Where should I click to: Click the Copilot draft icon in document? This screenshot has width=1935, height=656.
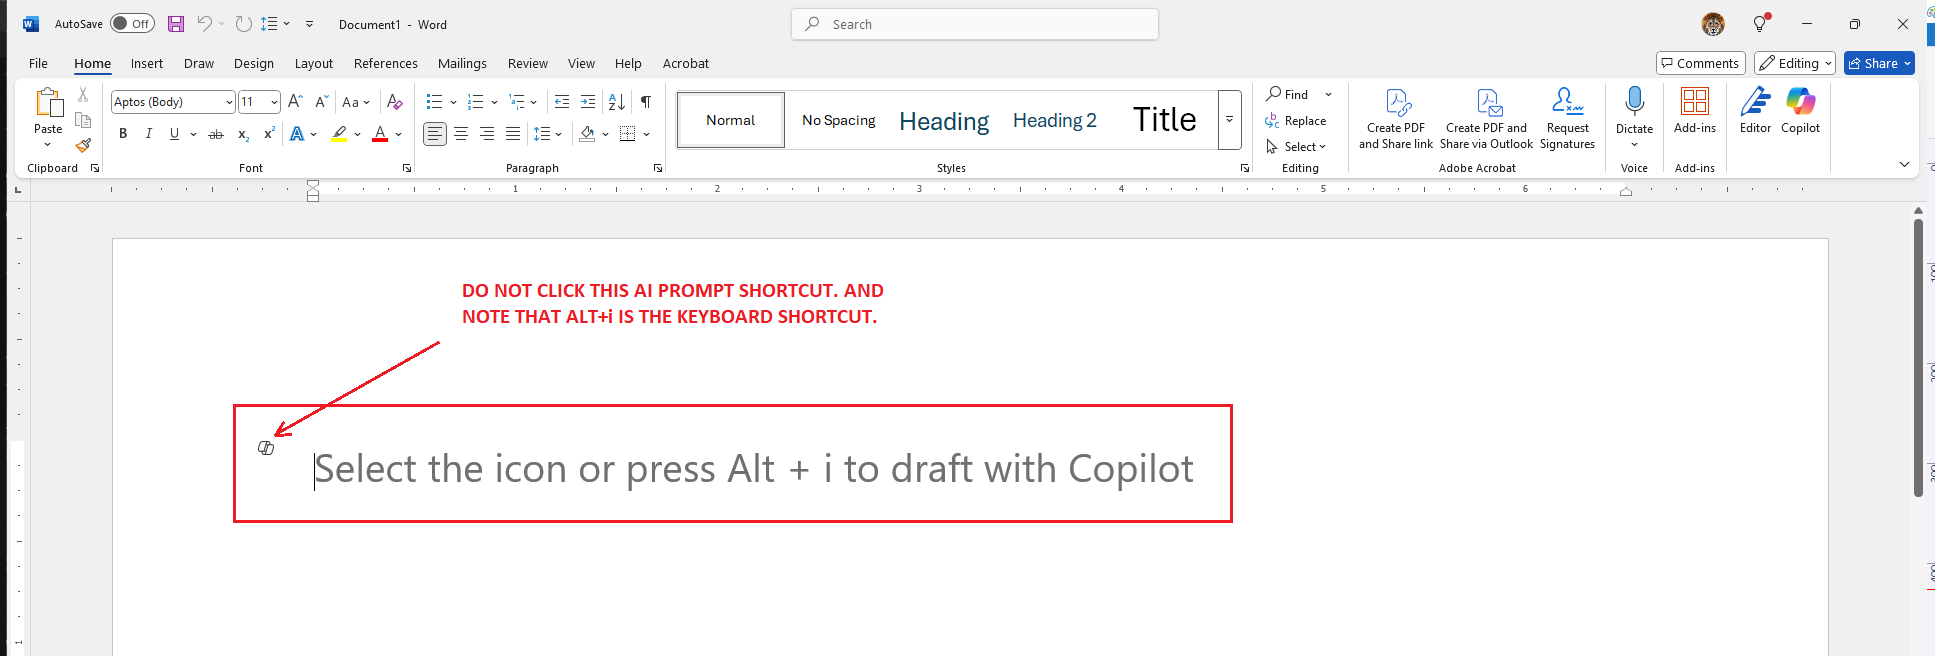266,448
